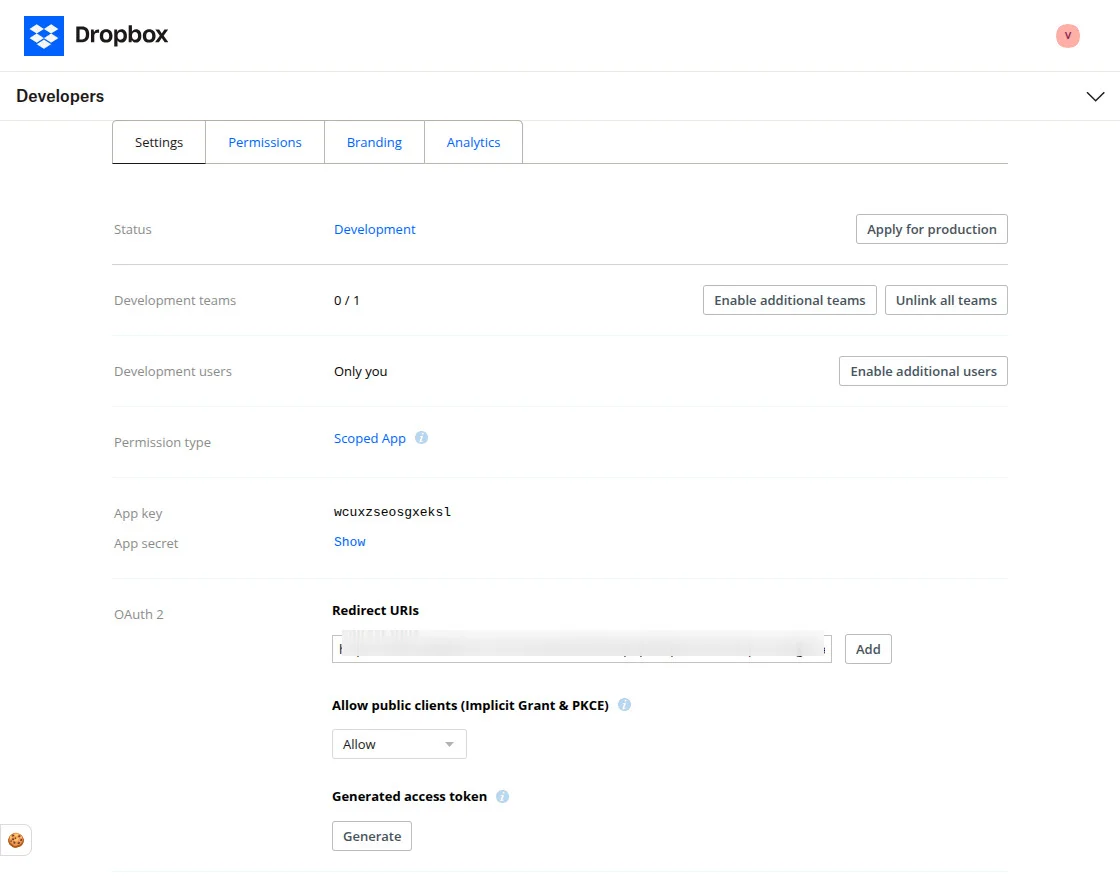The height and width of the screenshot is (880, 1120).
Task: Focus the Redirect URIs input field
Action: (x=581, y=649)
